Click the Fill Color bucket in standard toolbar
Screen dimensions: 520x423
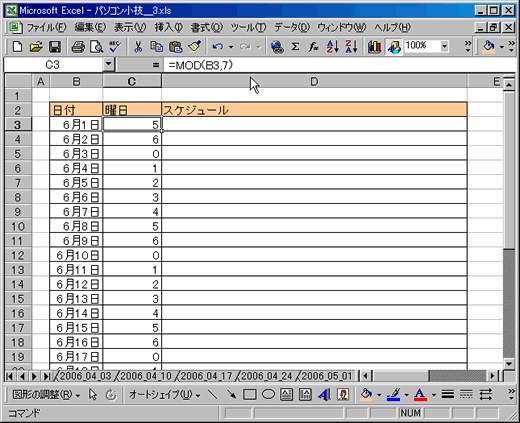tap(489, 47)
